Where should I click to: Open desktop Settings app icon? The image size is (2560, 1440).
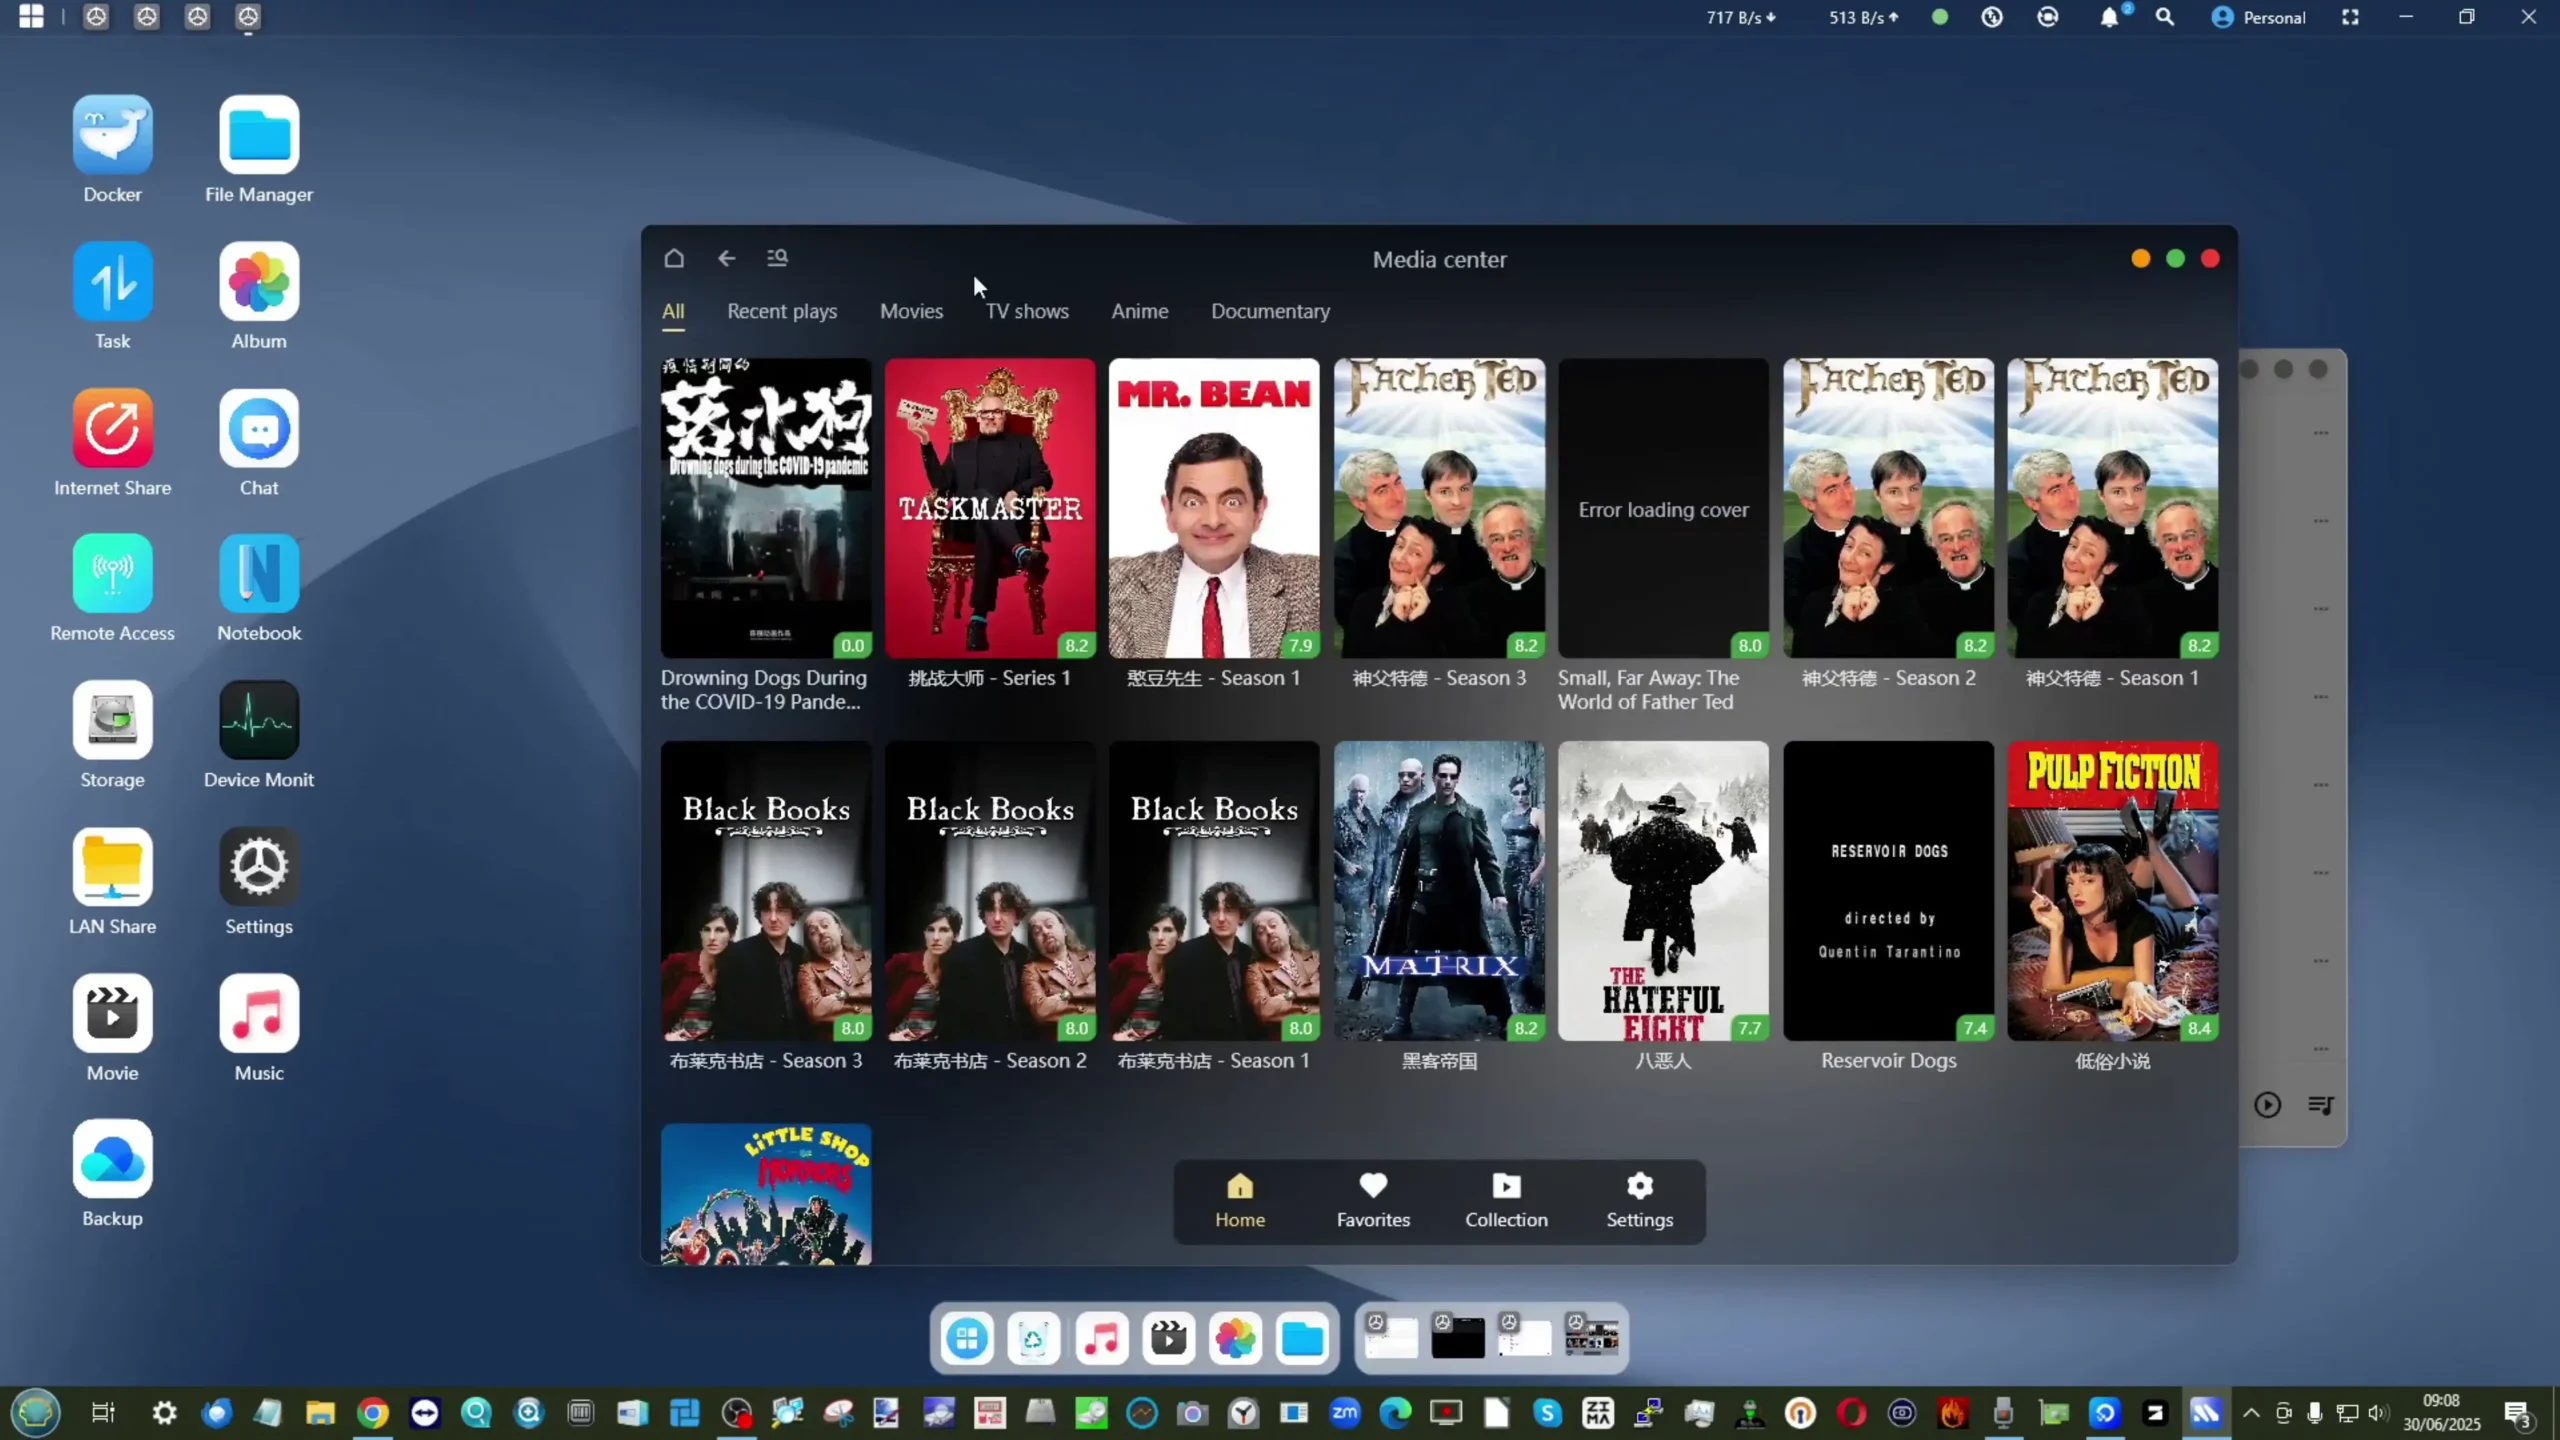coord(259,866)
